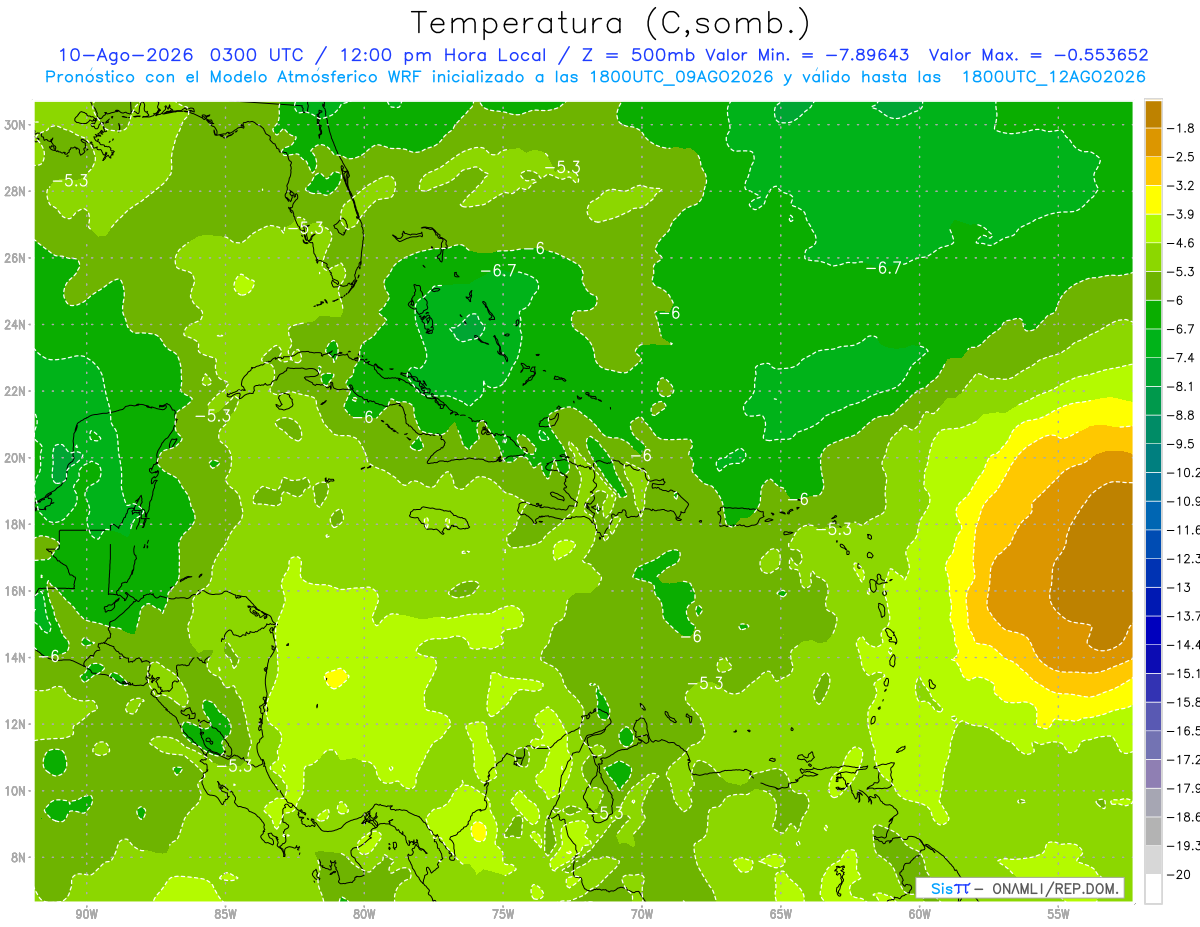Image resolution: width=1200 pixels, height=927 pixels.
Task: Click the "65W" longitude label
Action: [781, 914]
